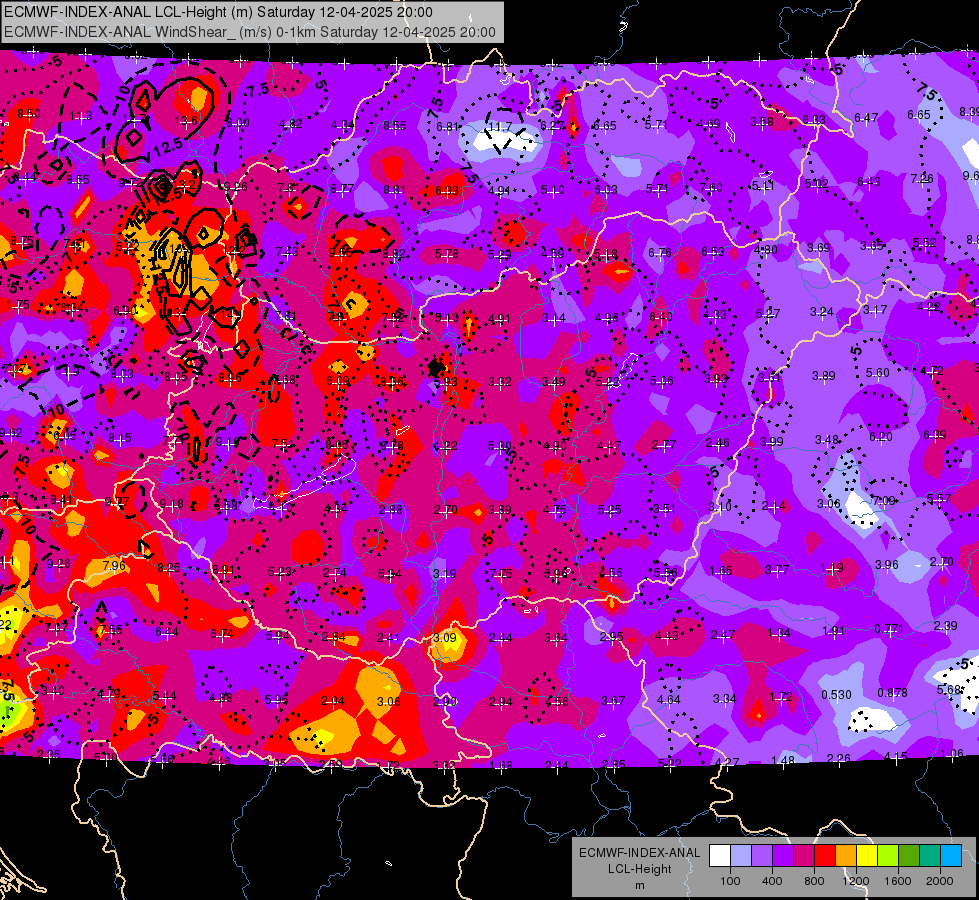Click the black diamond marker on the map
Image resolution: width=979 pixels, height=900 pixels.
[x=436, y=367]
